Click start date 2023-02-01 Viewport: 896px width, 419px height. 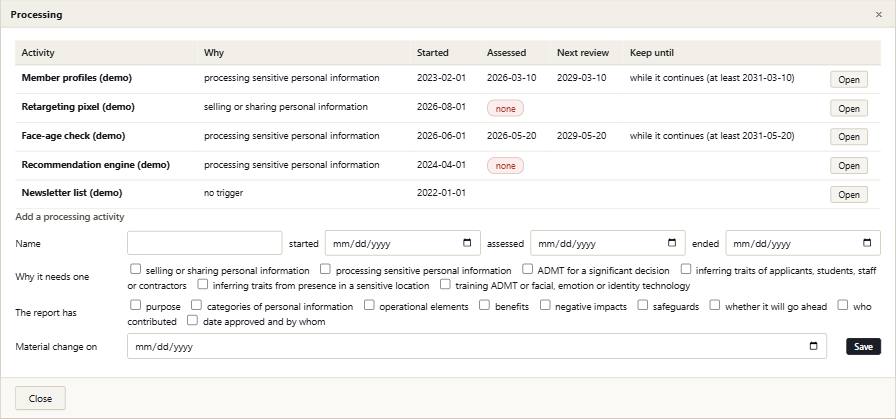441,78
